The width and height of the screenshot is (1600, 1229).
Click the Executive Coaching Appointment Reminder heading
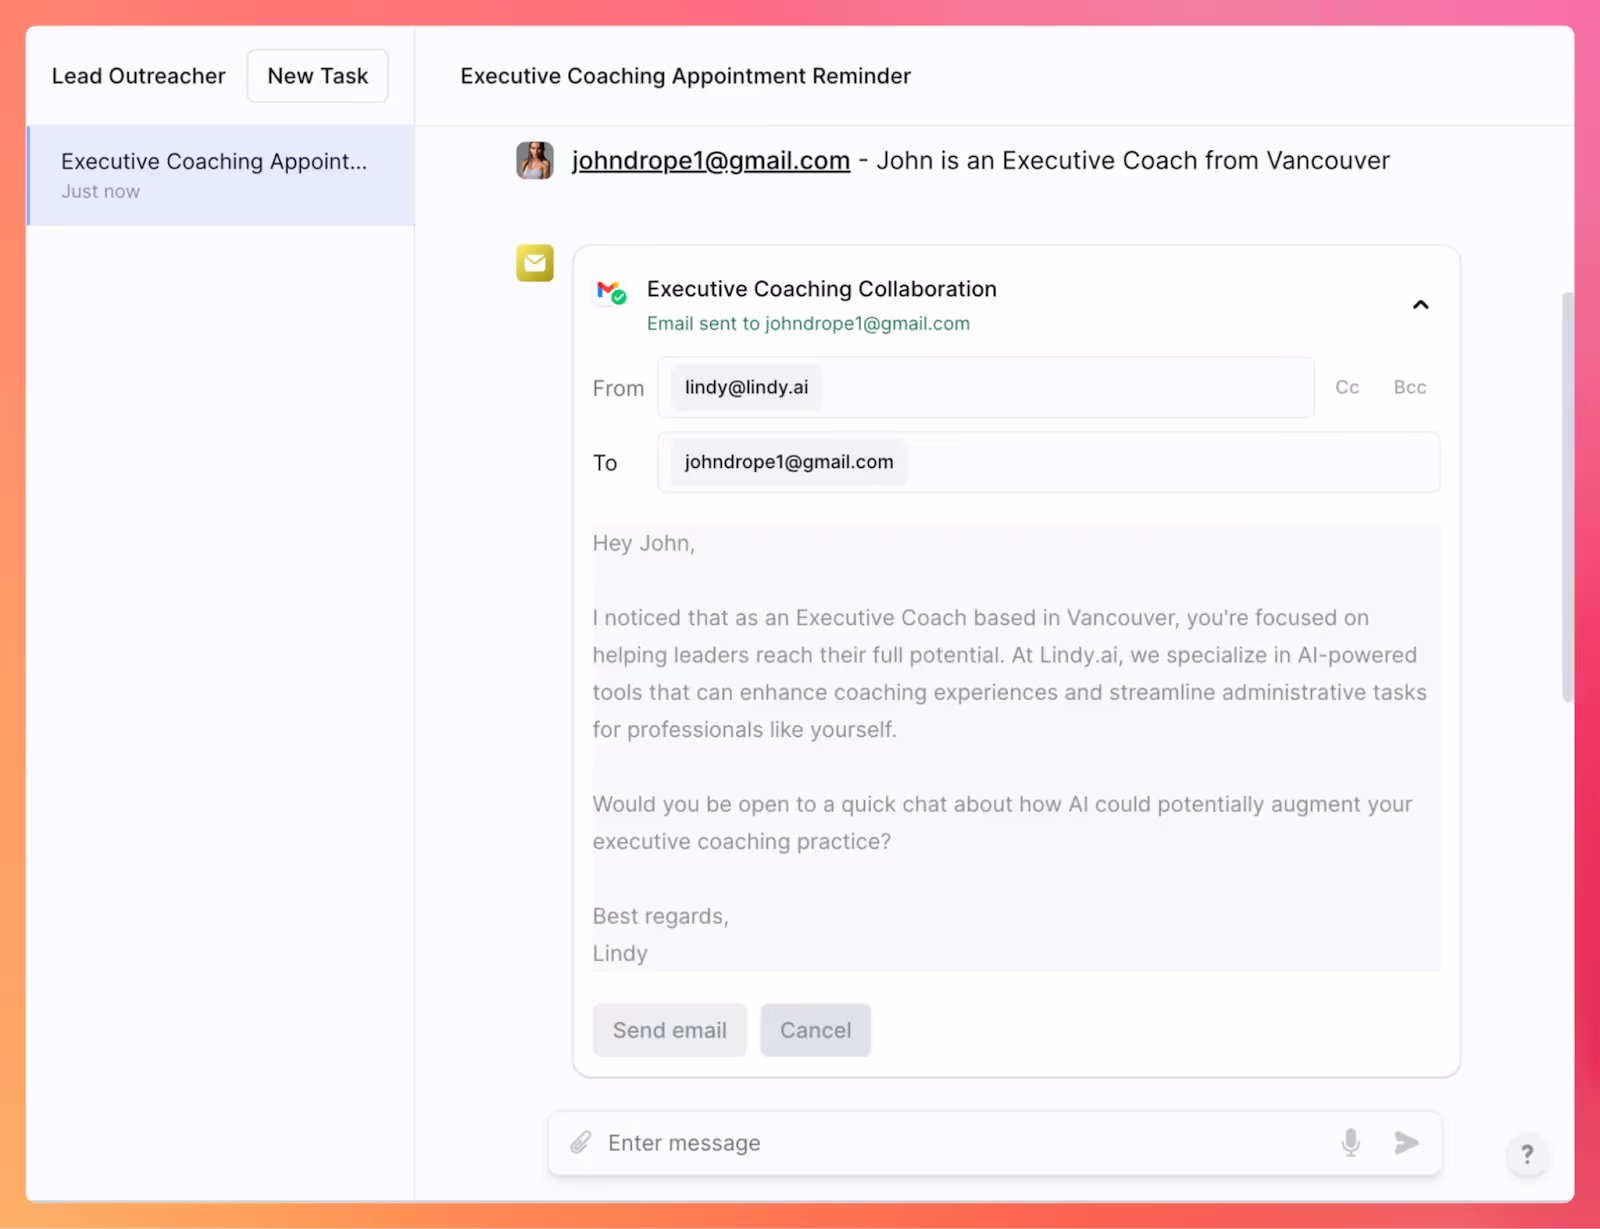[x=686, y=76]
